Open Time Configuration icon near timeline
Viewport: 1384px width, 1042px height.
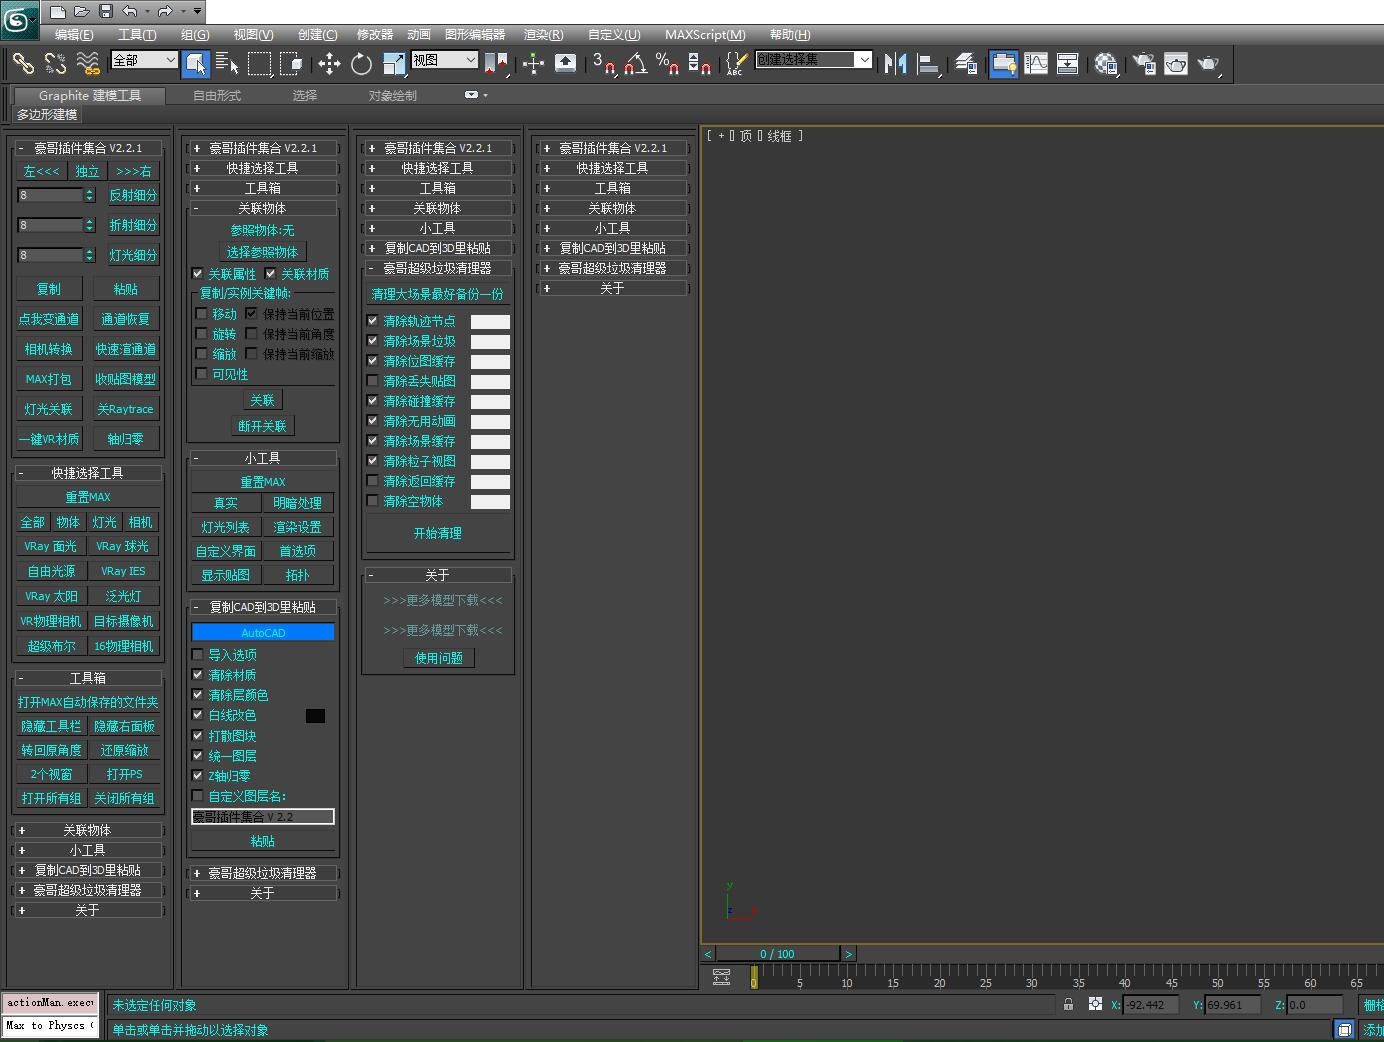(x=721, y=977)
